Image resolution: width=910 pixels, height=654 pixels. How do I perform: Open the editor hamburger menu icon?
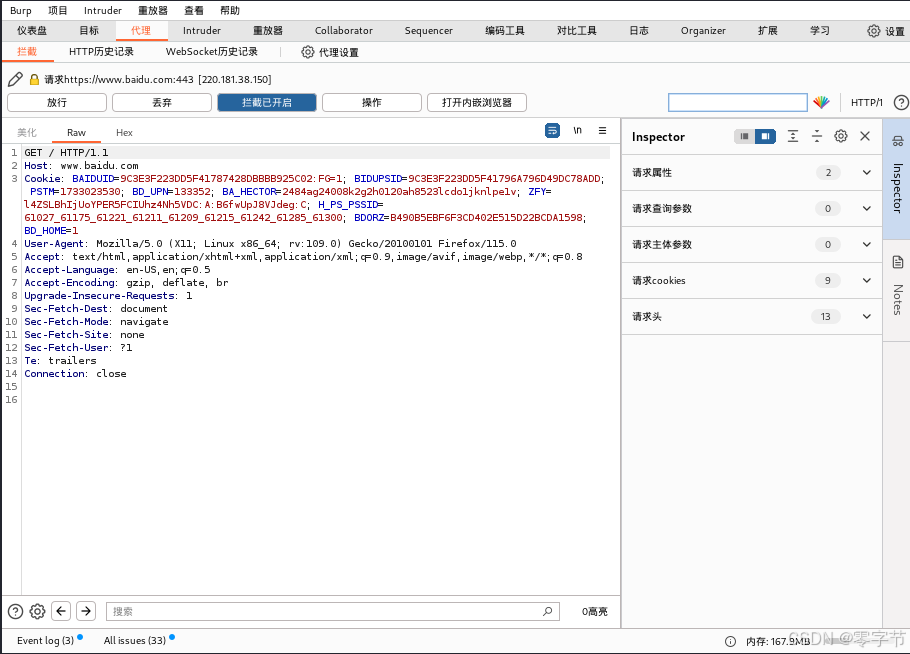602,131
